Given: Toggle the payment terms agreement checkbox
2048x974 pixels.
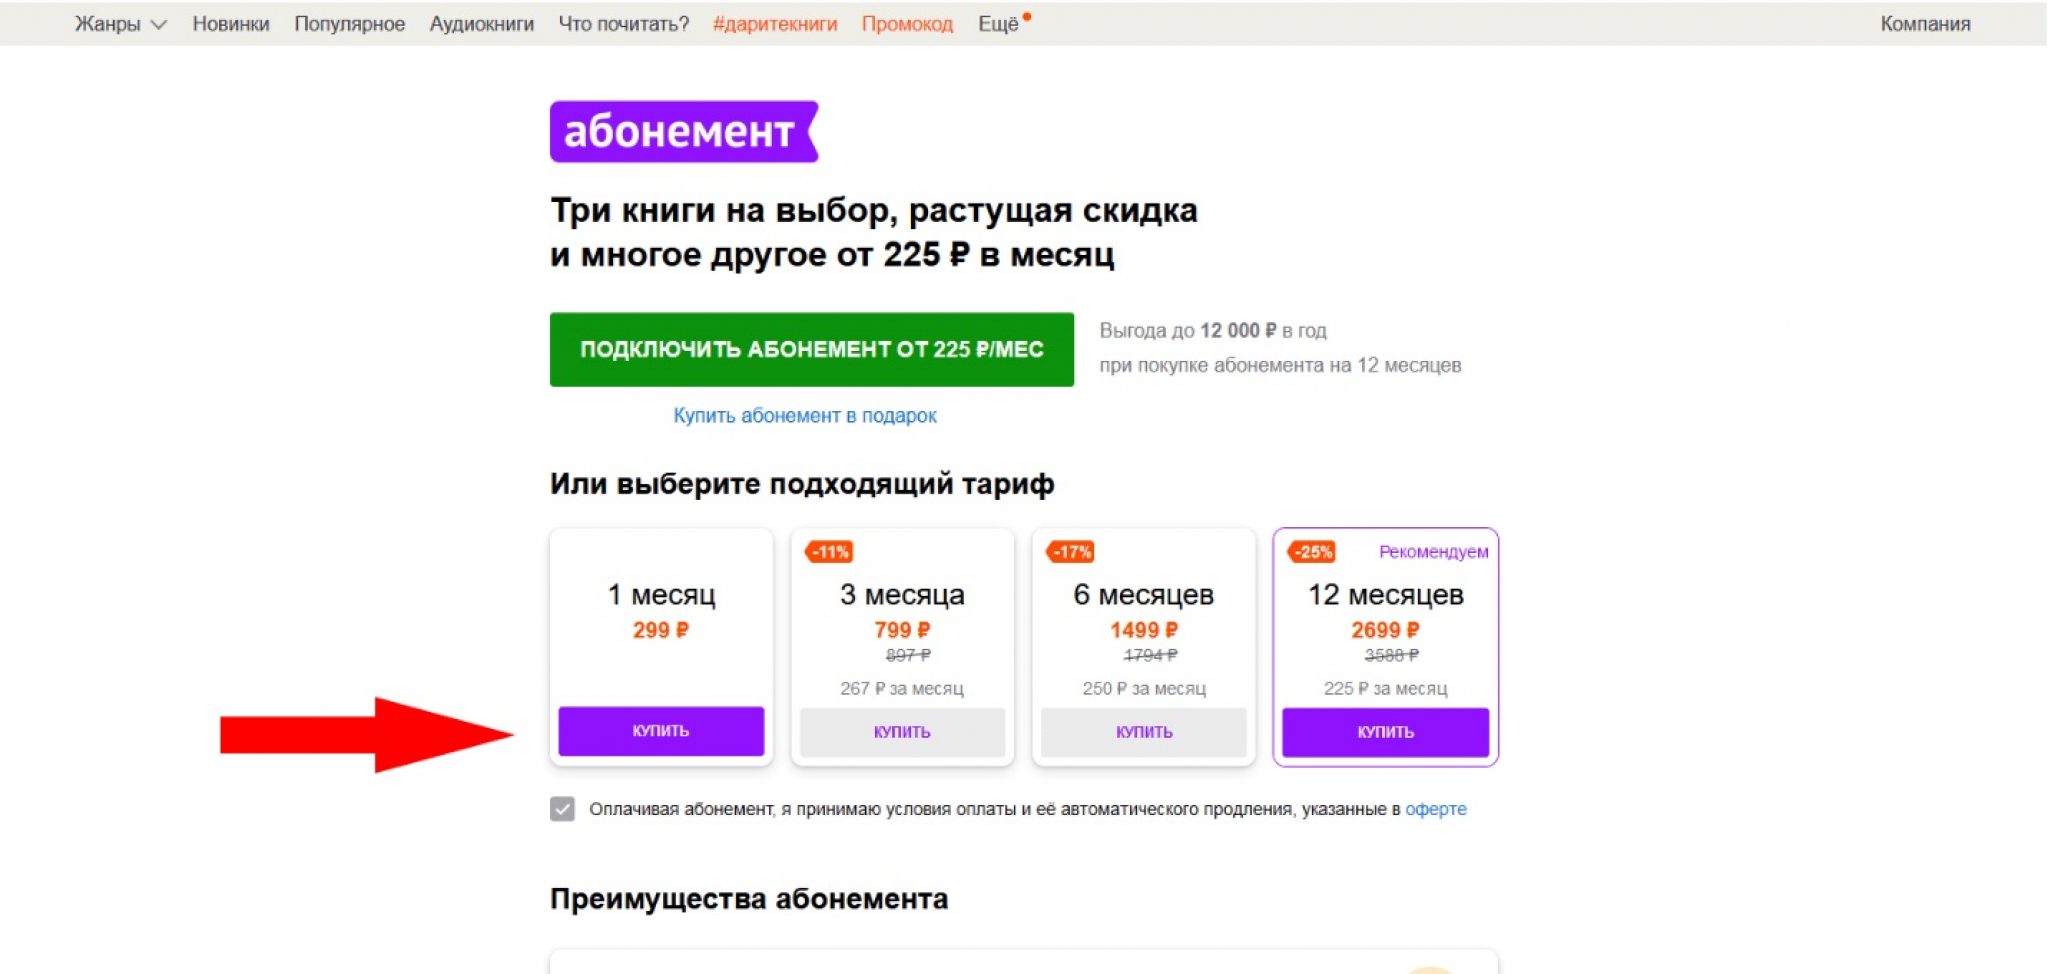Looking at the screenshot, I should 562,809.
